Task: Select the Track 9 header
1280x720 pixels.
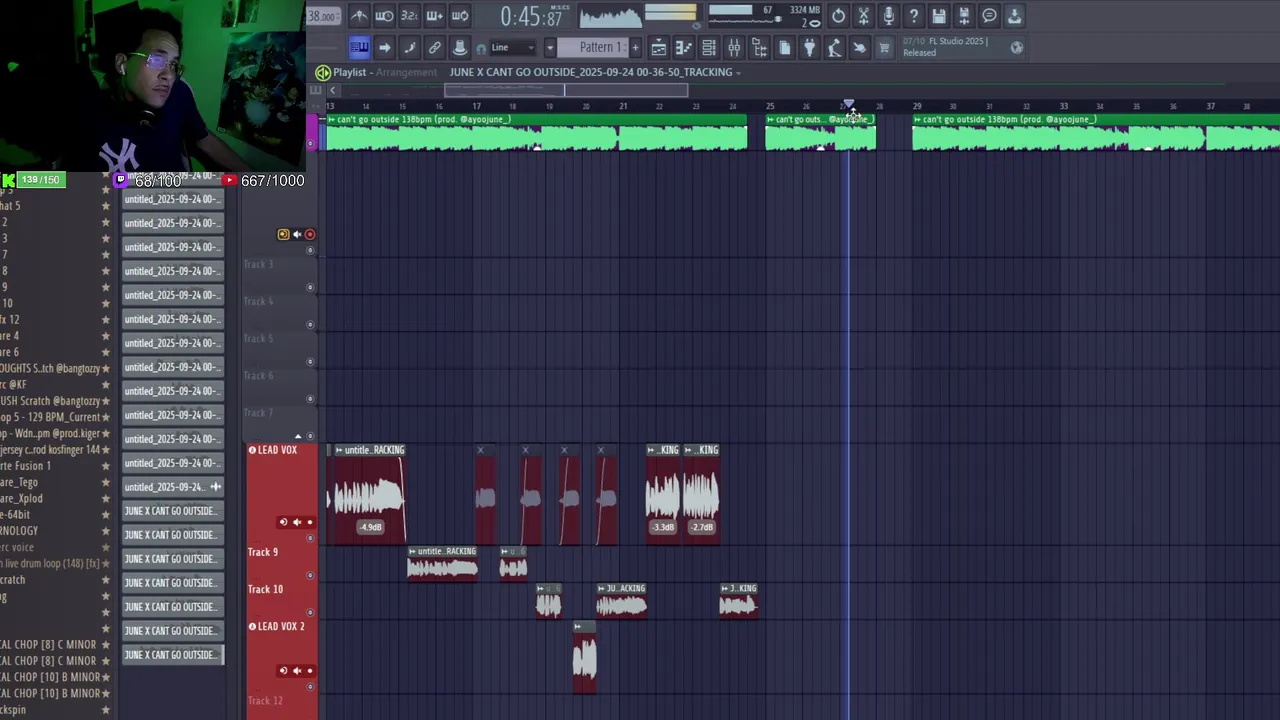Action: (282, 563)
